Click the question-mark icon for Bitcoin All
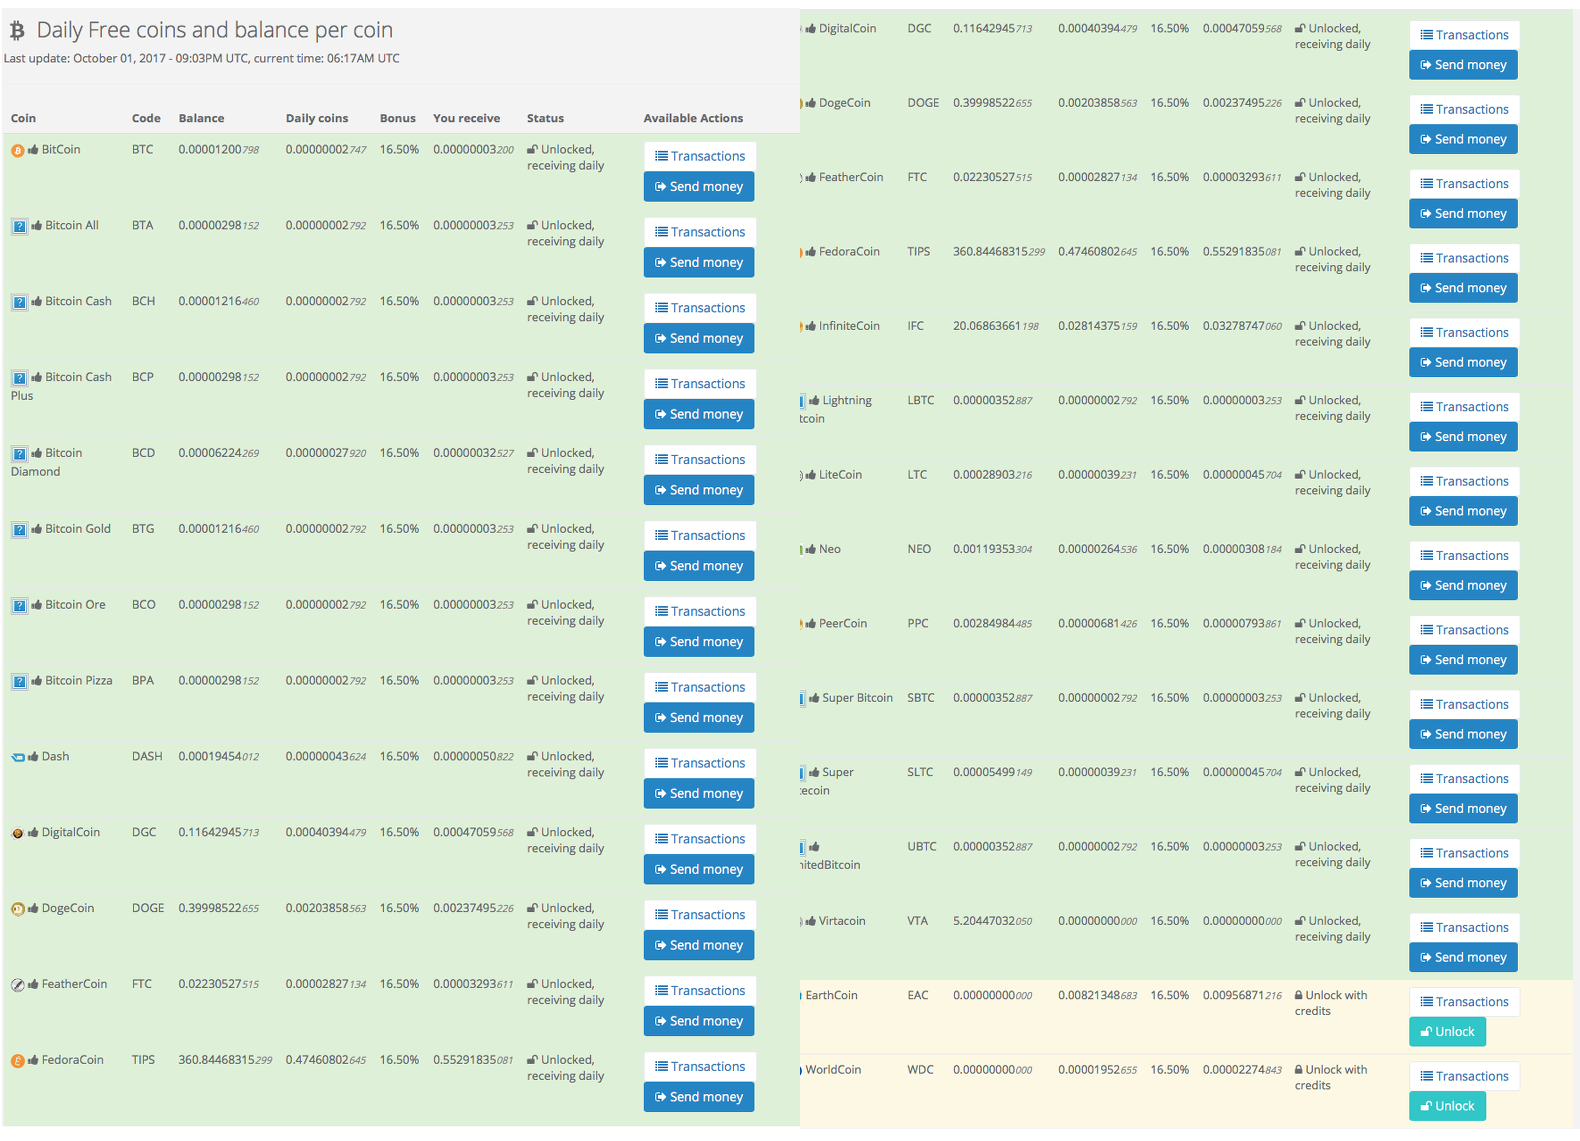 coord(19,226)
